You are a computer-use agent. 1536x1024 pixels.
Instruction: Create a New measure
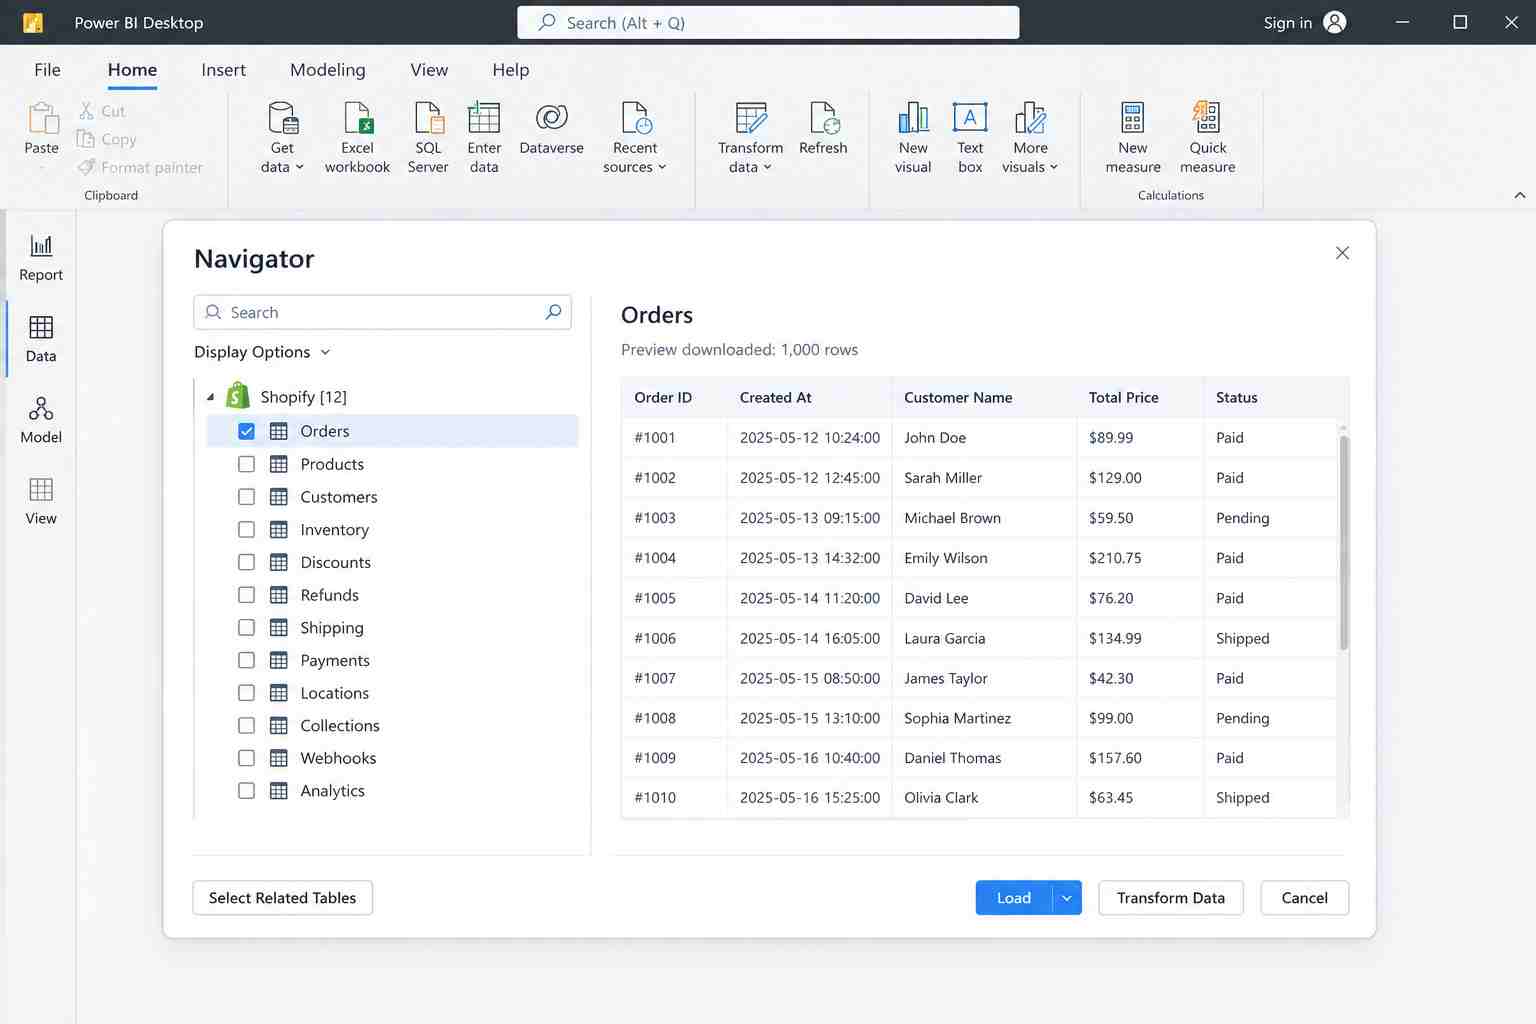(x=1133, y=138)
